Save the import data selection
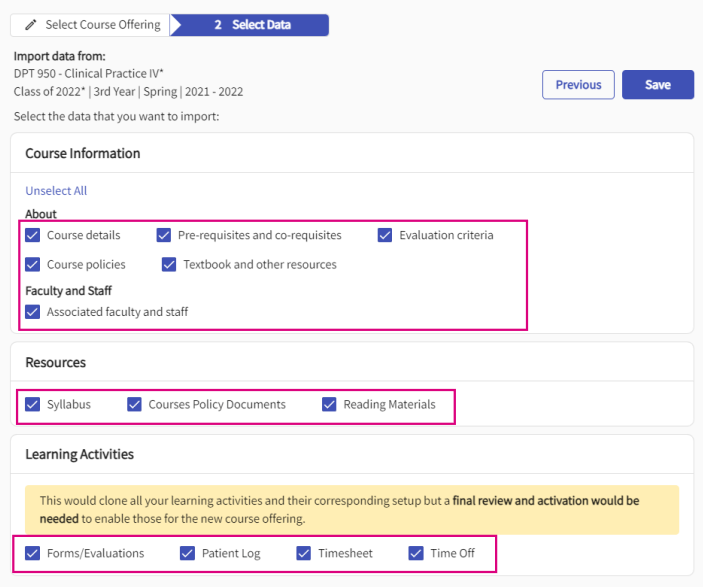This screenshot has width=703, height=587. pyautogui.click(x=657, y=85)
